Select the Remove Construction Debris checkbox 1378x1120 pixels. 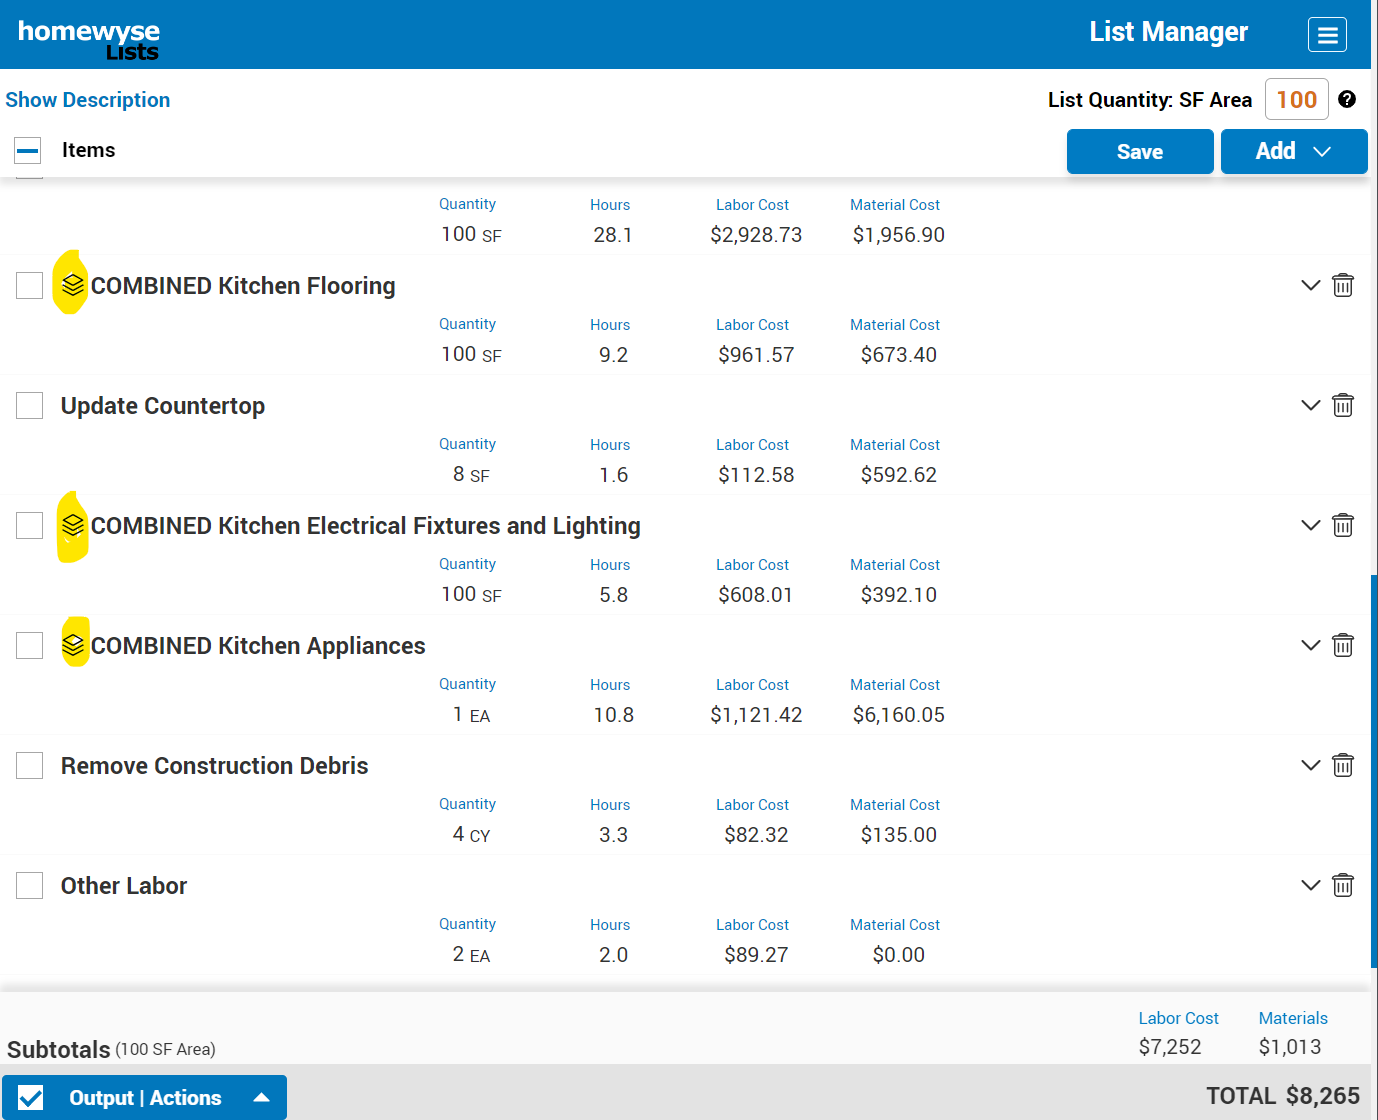coord(30,766)
